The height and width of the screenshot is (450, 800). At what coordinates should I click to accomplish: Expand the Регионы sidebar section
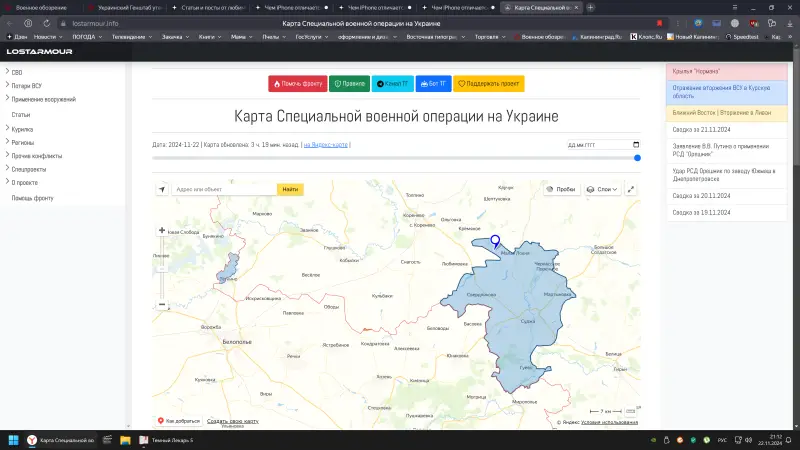point(23,142)
